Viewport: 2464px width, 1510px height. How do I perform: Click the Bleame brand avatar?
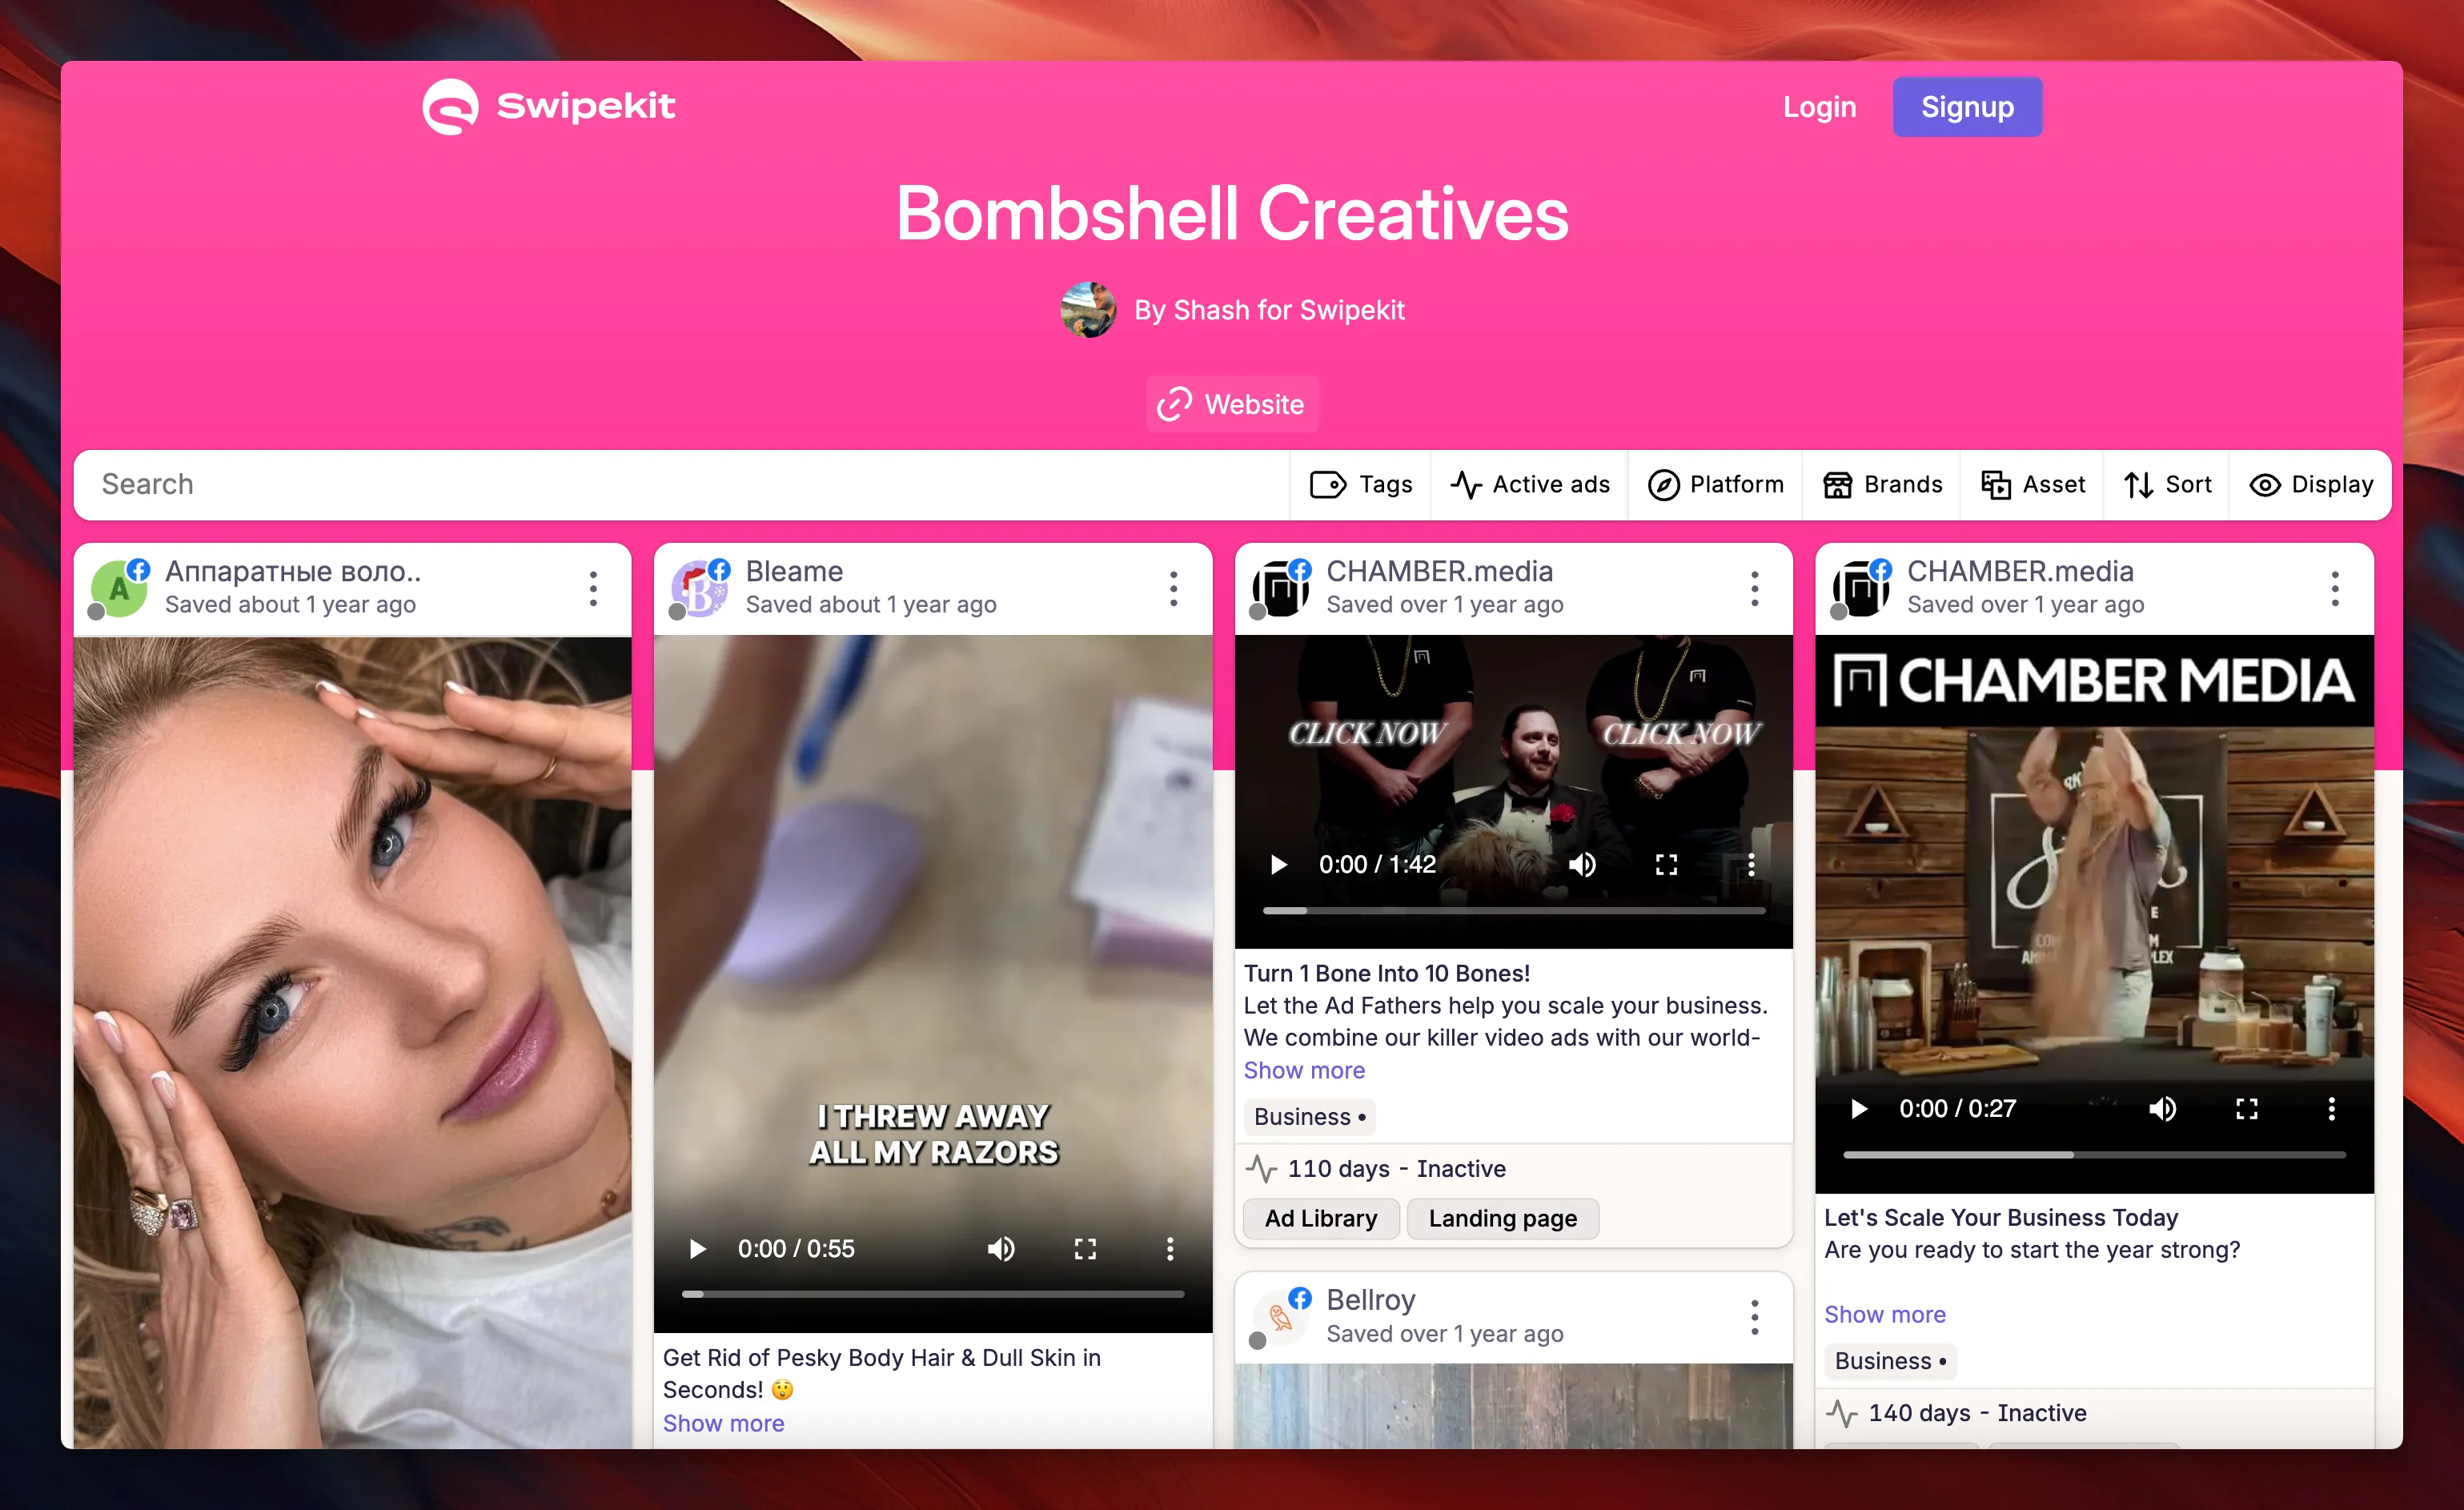(x=699, y=589)
